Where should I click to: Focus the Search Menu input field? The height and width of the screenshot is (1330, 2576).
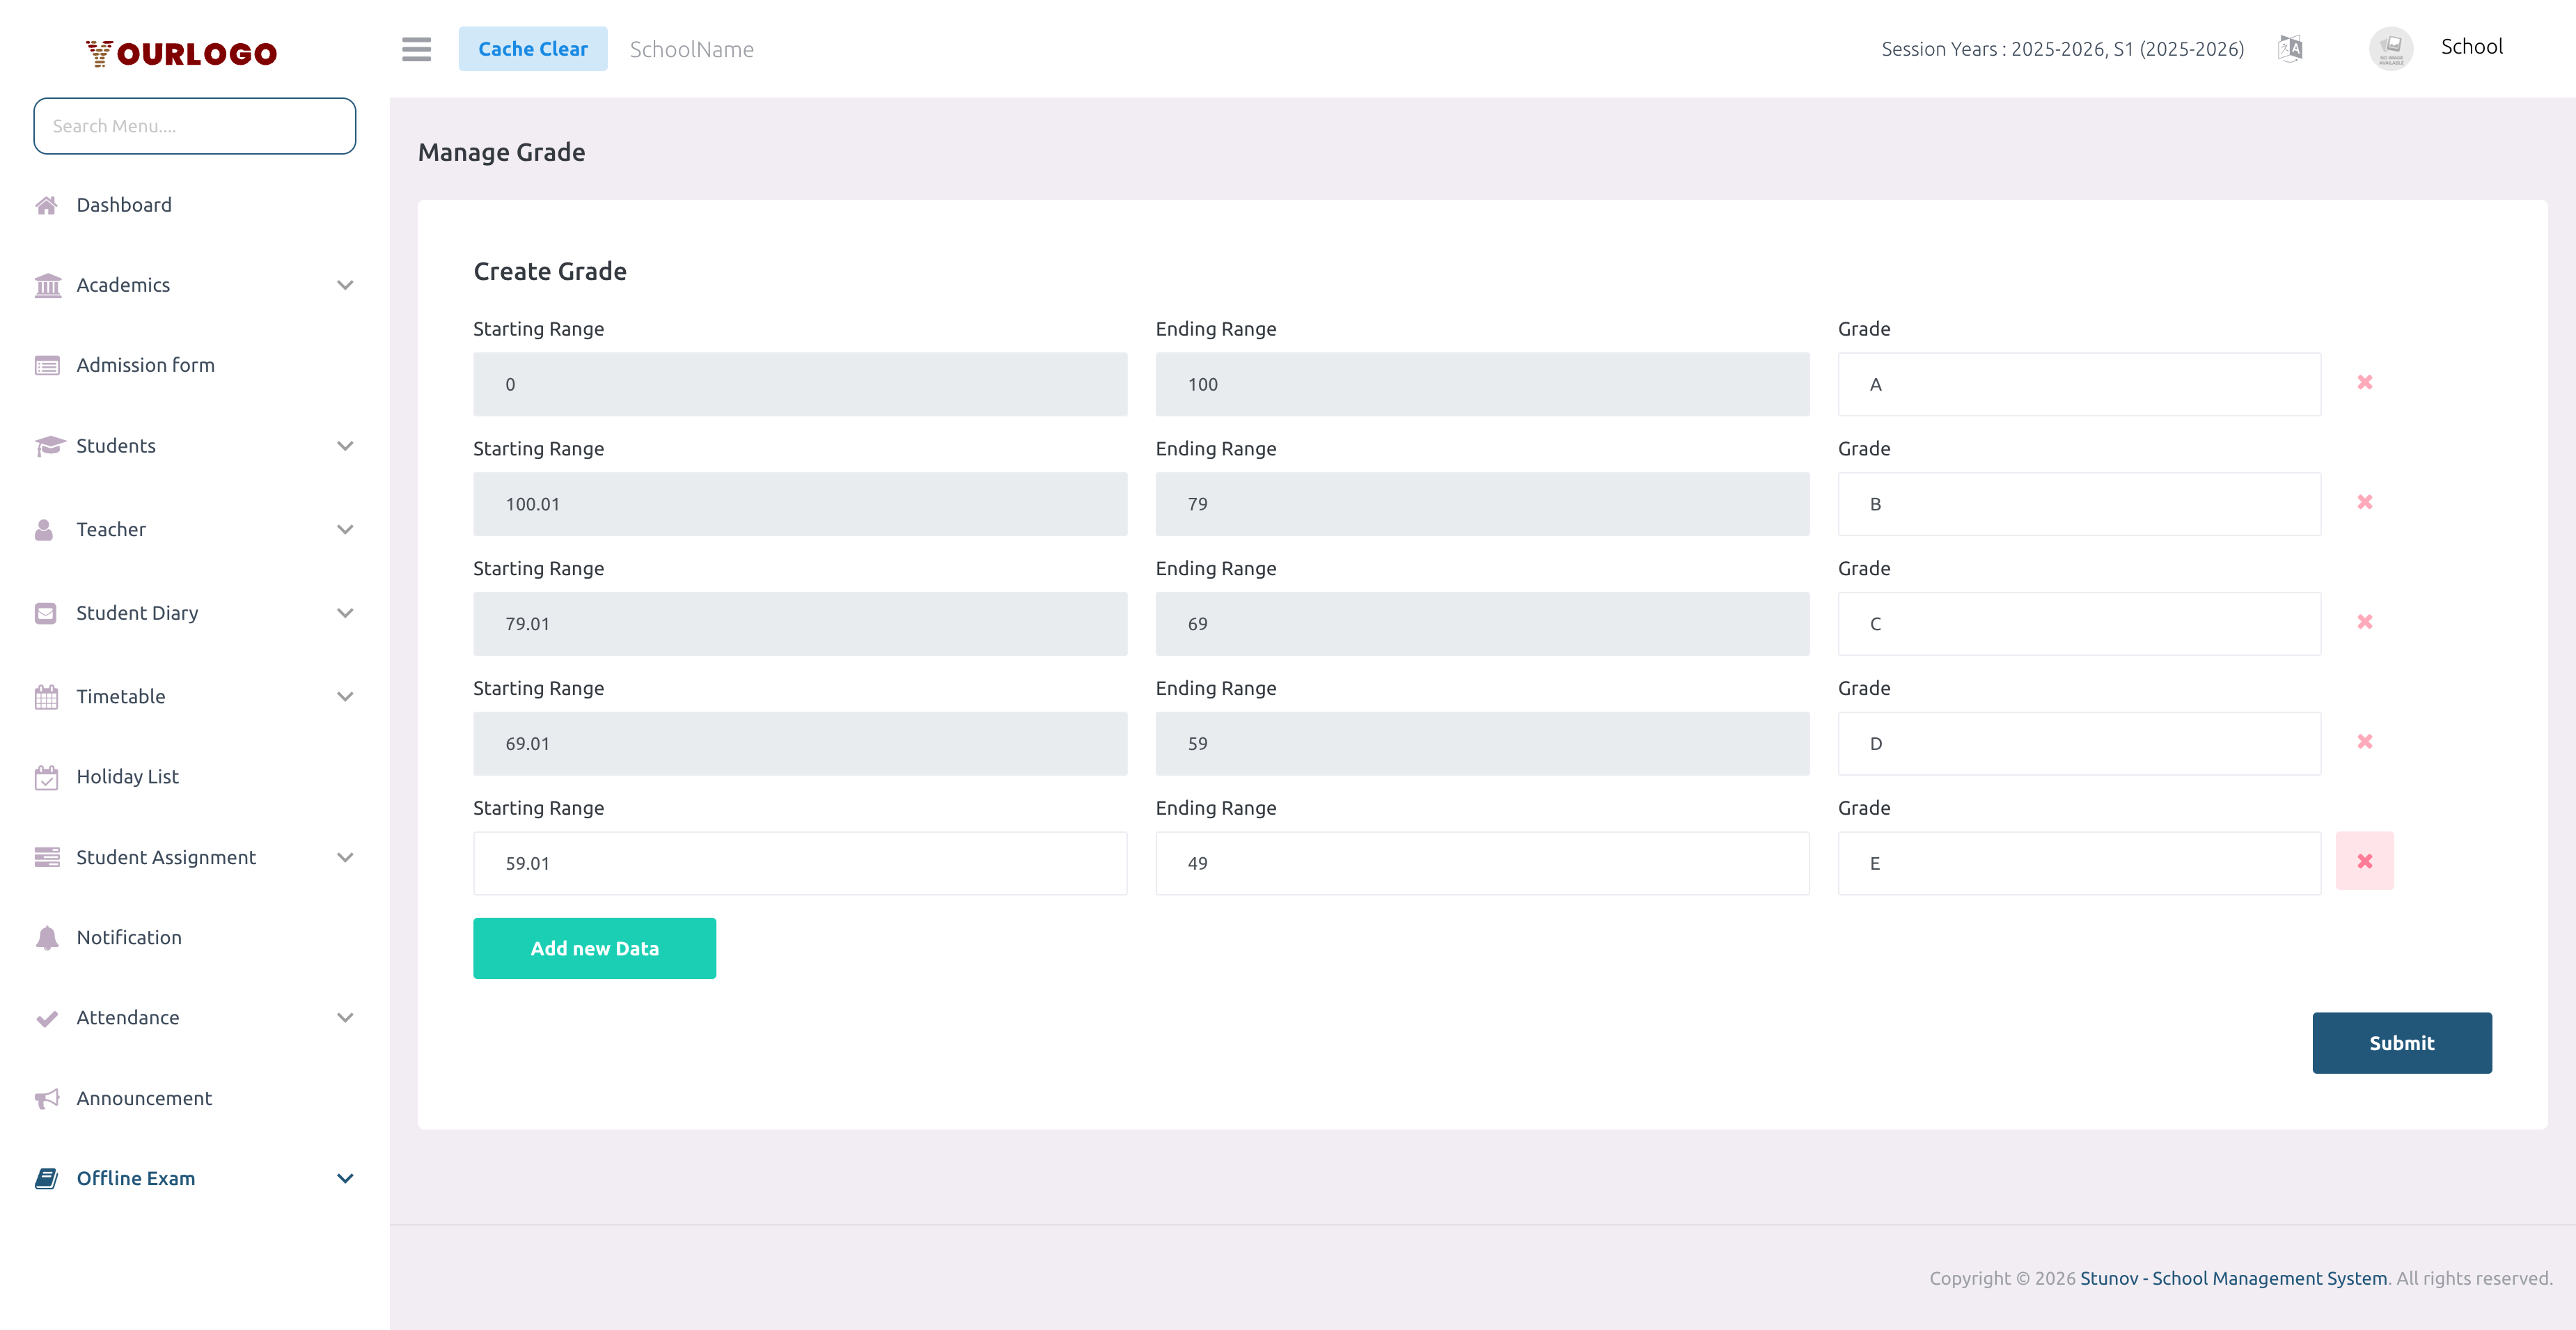tap(194, 126)
